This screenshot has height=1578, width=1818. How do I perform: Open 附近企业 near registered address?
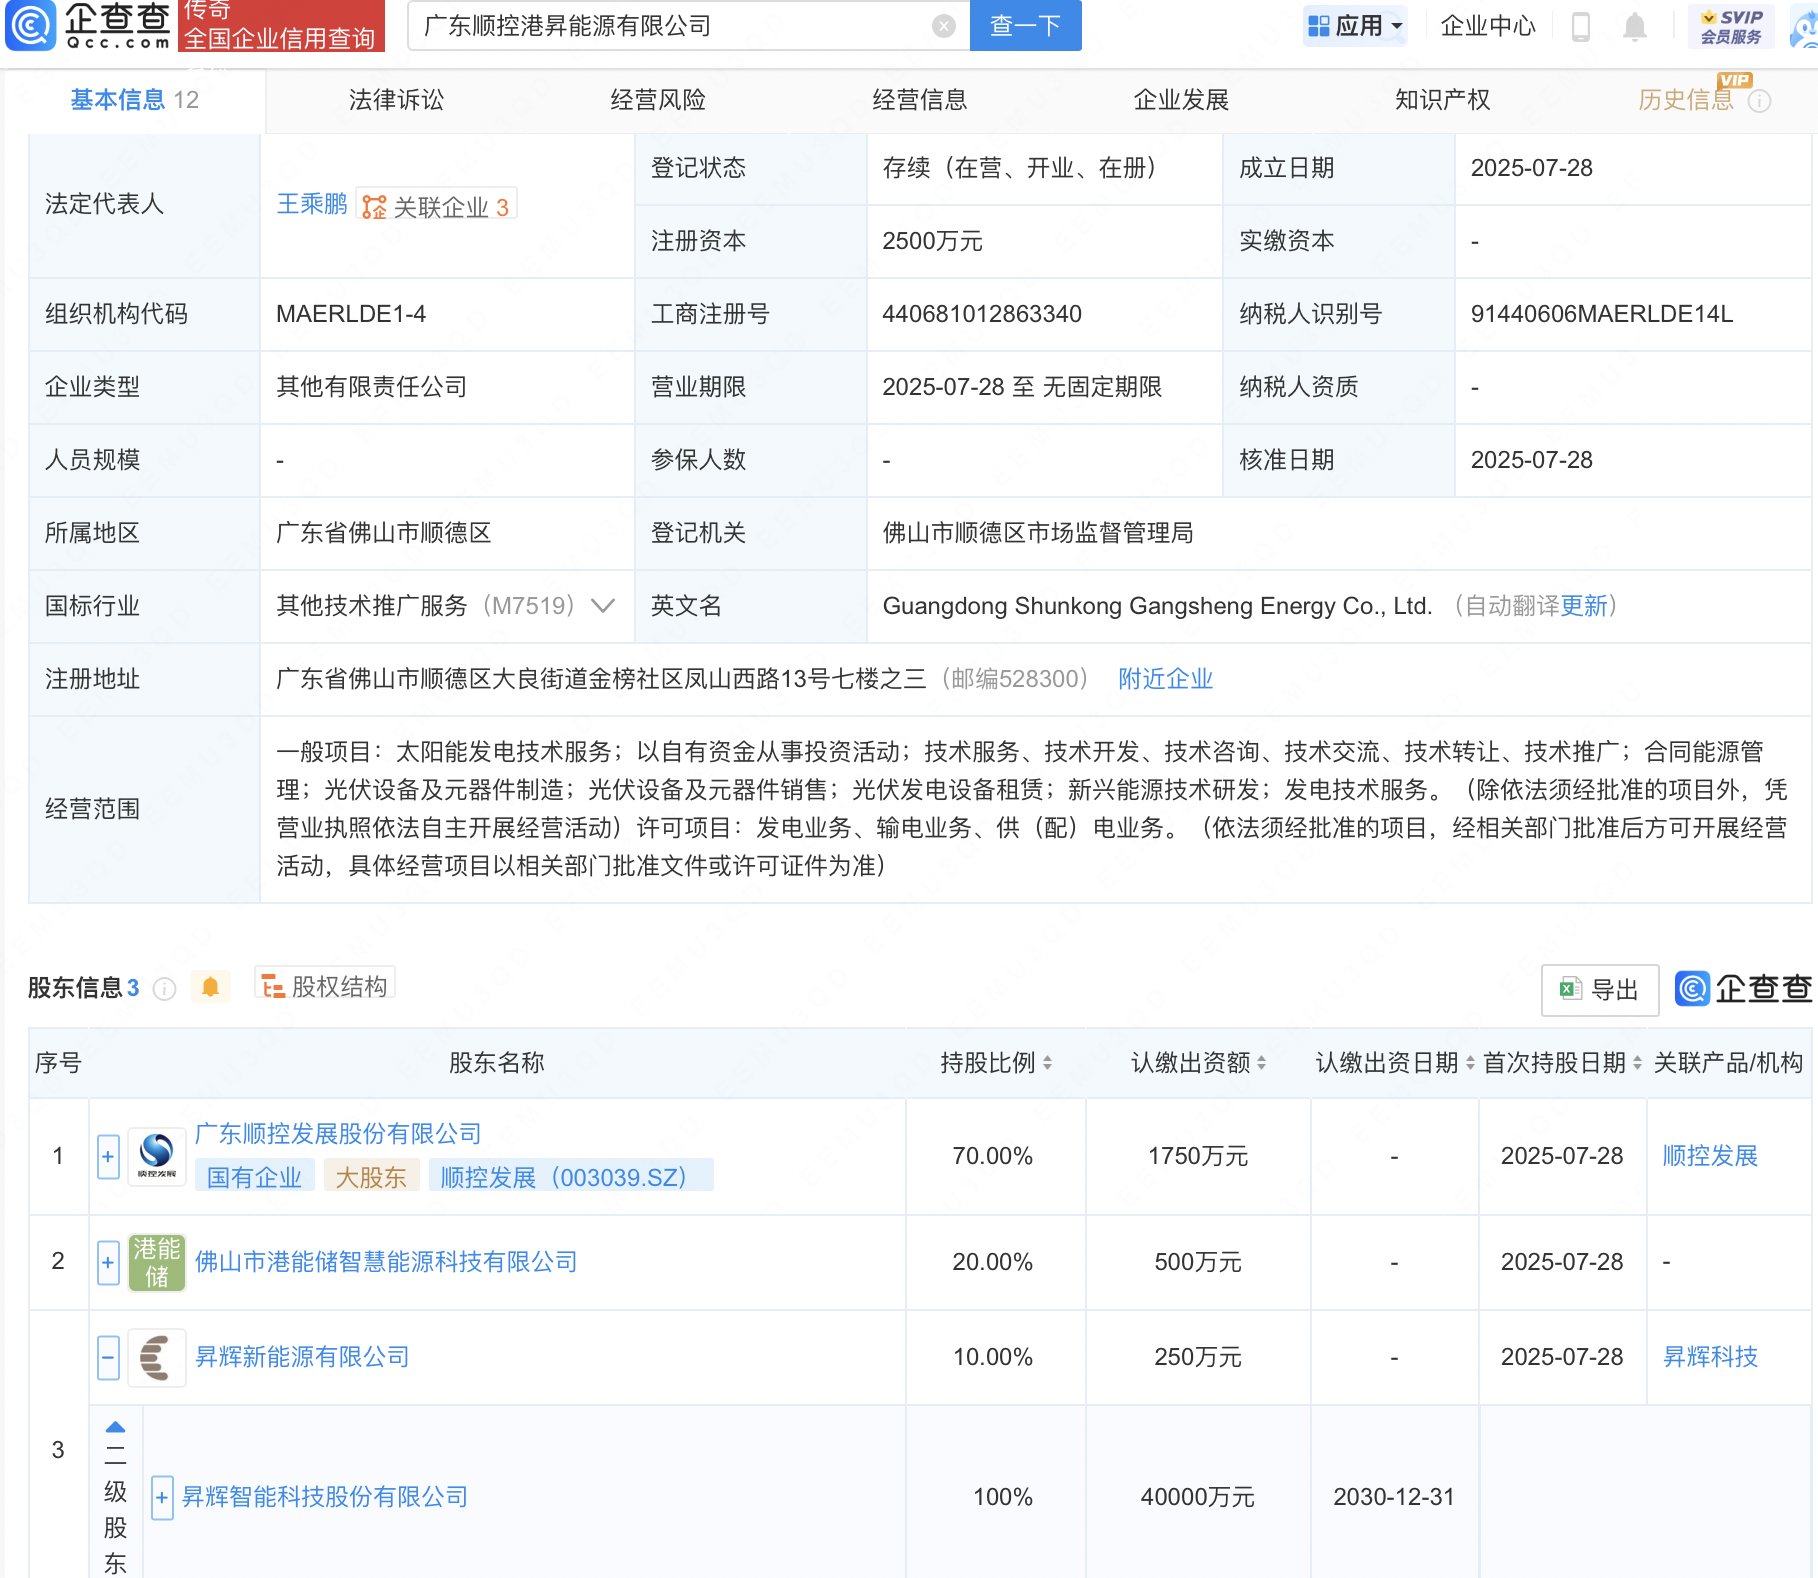tap(1165, 679)
